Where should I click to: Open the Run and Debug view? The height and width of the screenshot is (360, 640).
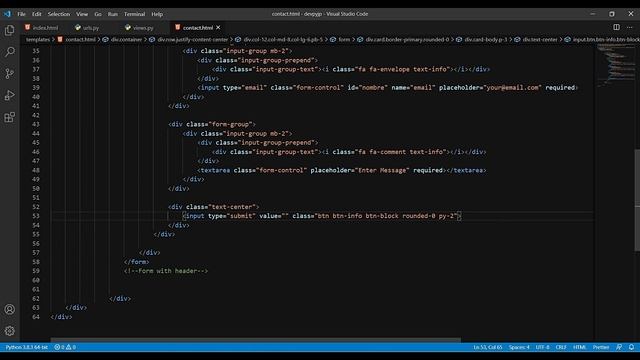[9, 96]
